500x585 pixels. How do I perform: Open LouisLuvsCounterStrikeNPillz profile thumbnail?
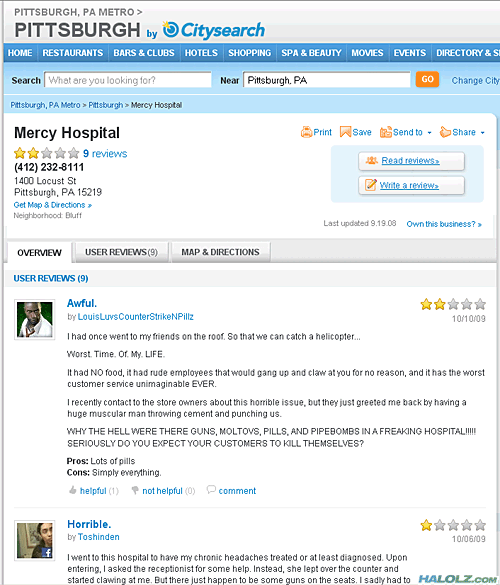pyautogui.click(x=34, y=320)
